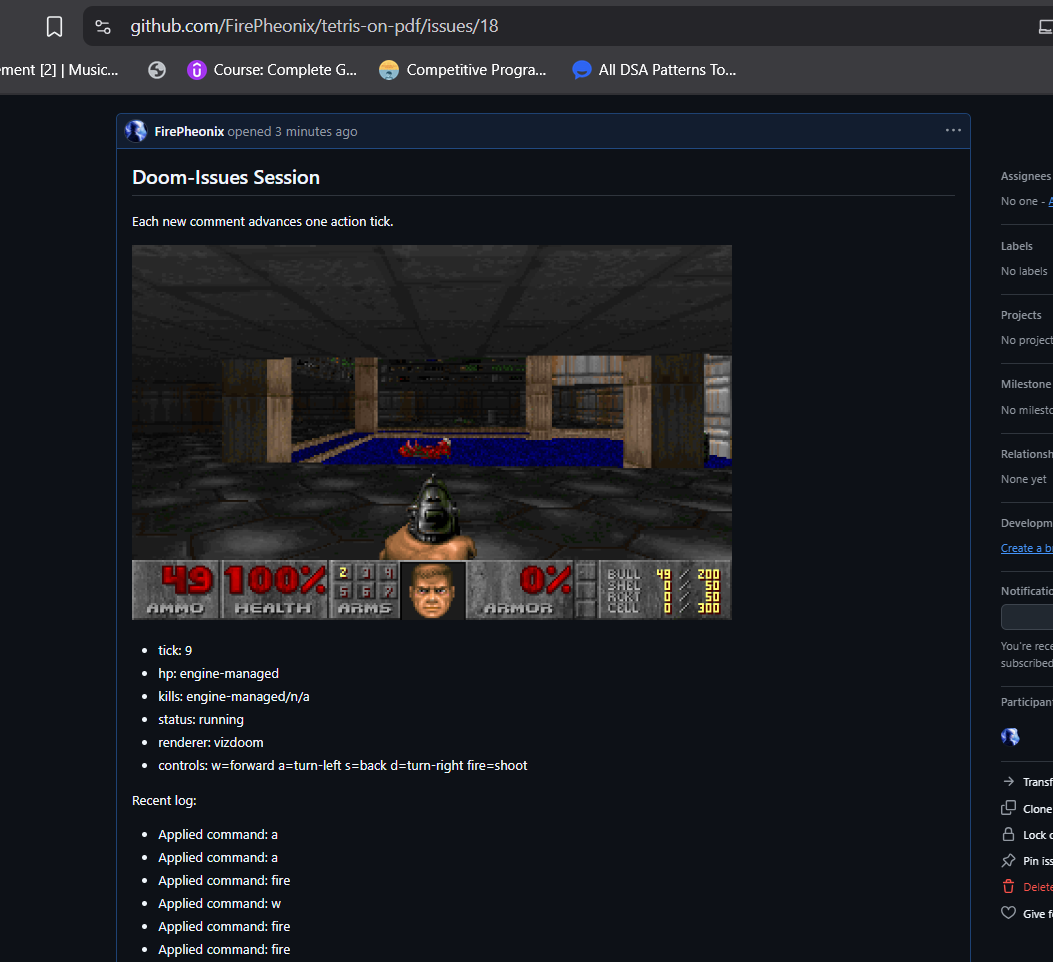Open the Relationships section in the sidebar

pyautogui.click(x=1026, y=454)
